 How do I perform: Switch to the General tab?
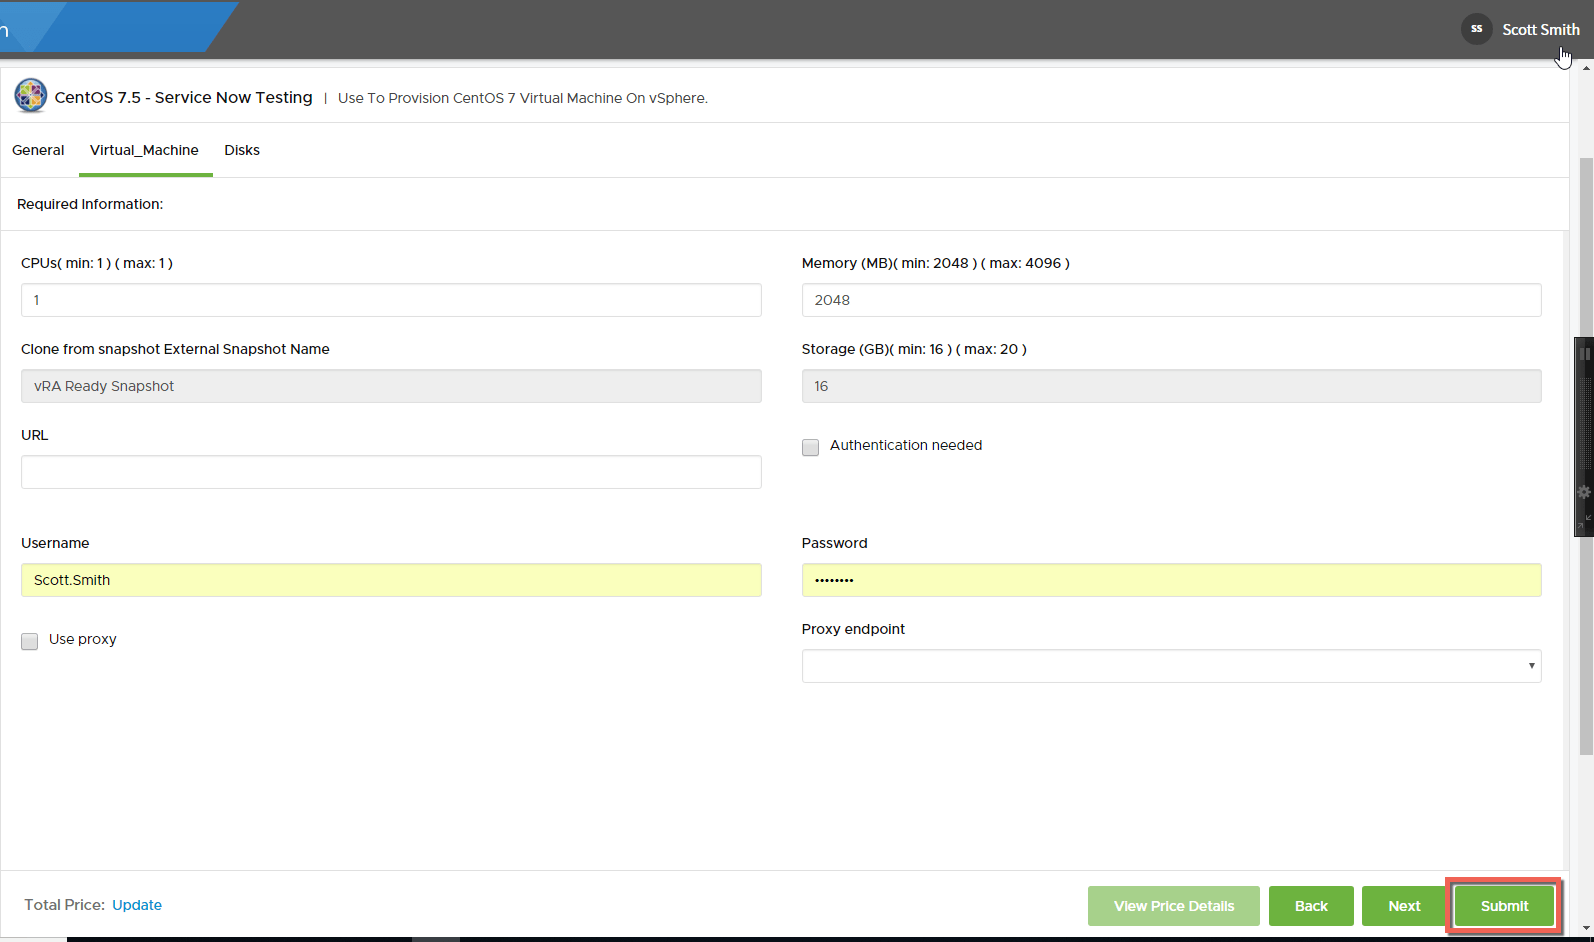pyautogui.click(x=38, y=150)
